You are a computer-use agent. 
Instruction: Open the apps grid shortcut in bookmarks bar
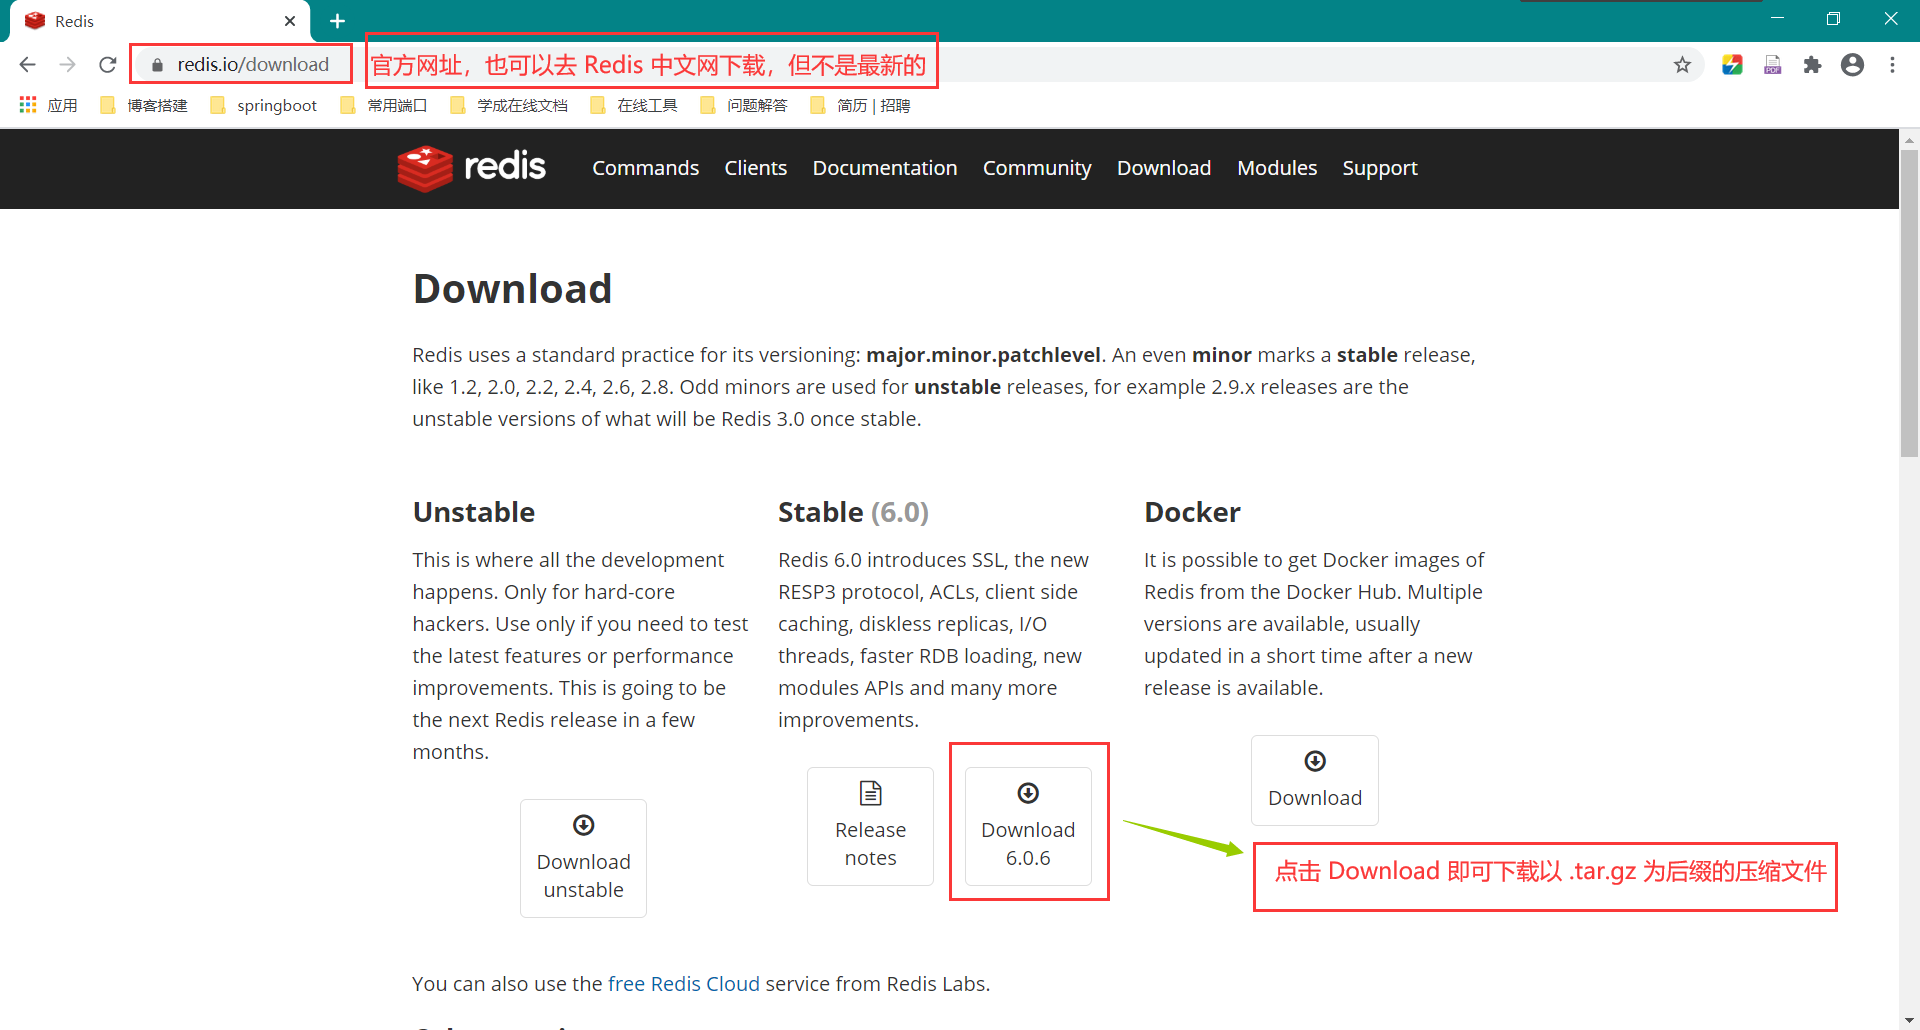tap(28, 105)
